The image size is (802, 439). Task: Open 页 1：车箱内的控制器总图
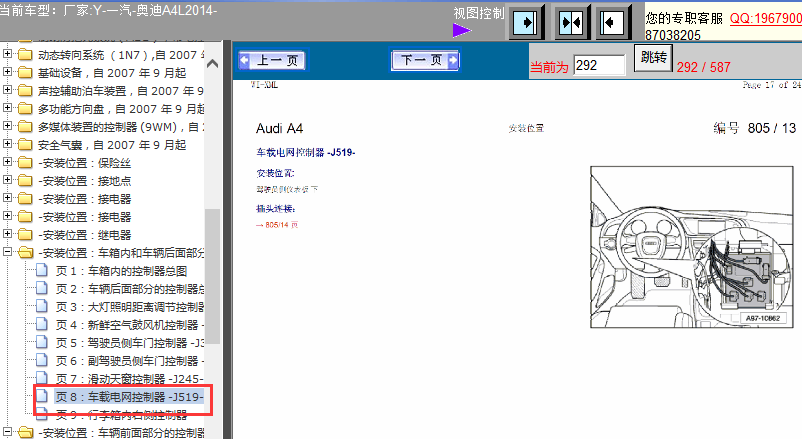point(122,271)
